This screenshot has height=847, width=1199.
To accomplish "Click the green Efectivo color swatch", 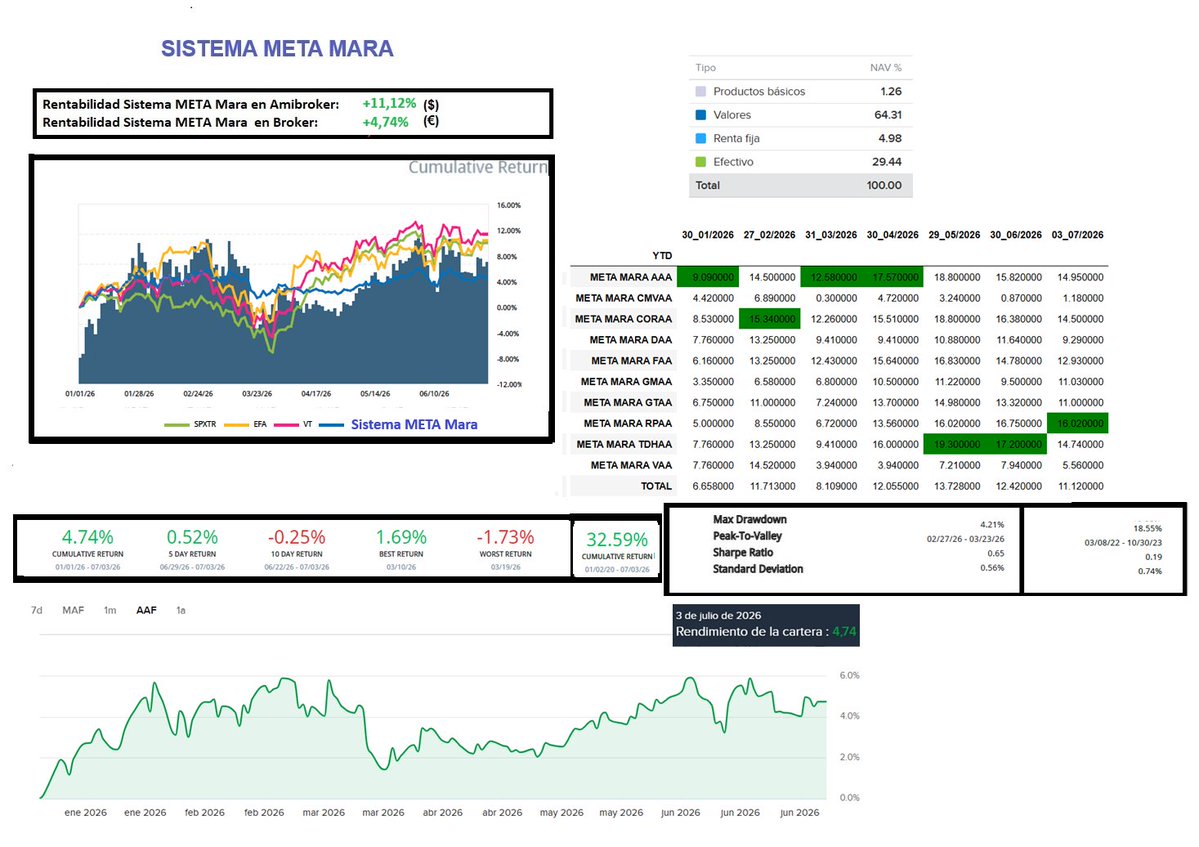I will (700, 161).
